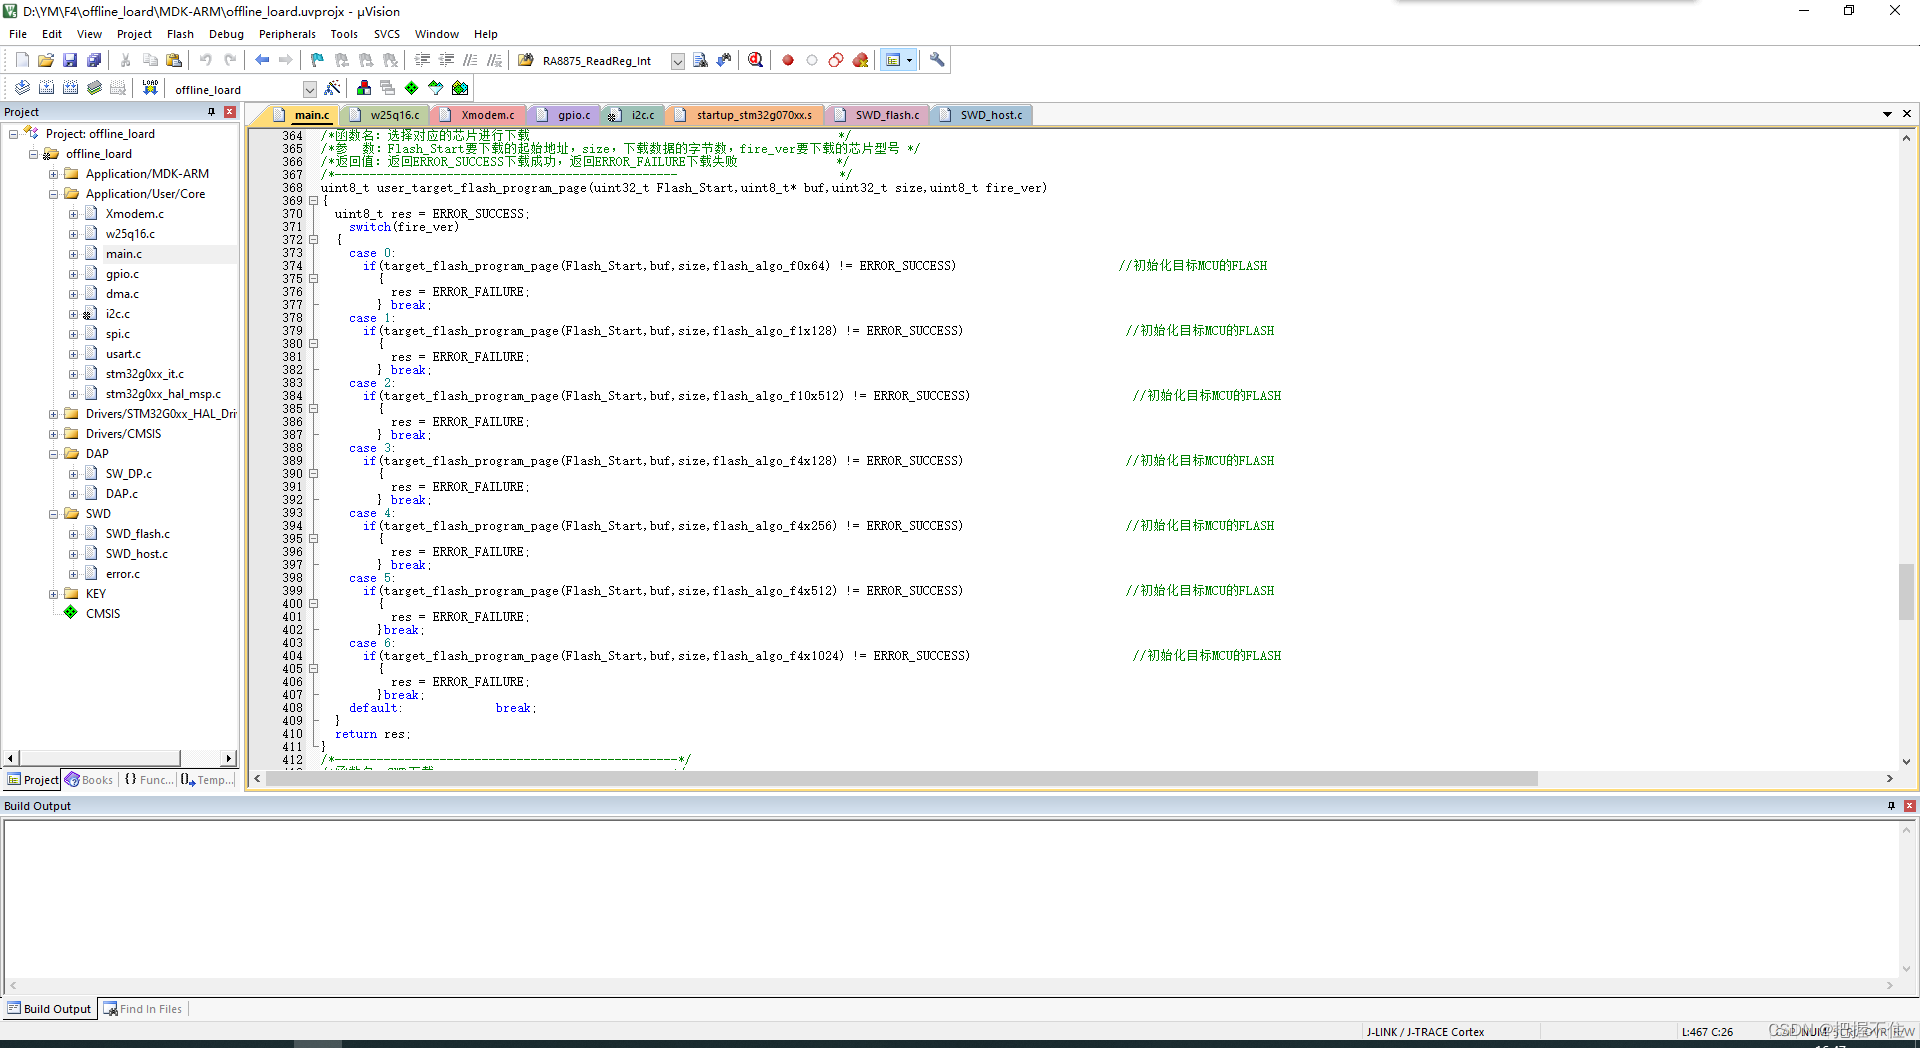1920x1048 pixels.
Task: Show the Functions panel tab
Action: coord(148,780)
